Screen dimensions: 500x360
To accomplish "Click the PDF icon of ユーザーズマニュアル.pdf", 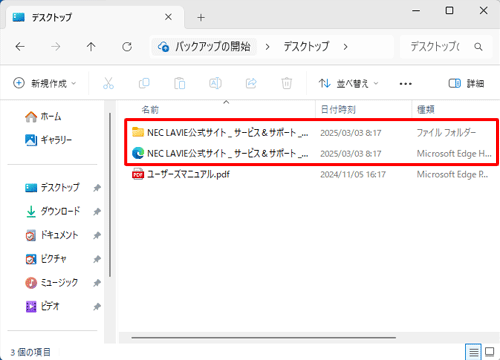I will pos(138,174).
